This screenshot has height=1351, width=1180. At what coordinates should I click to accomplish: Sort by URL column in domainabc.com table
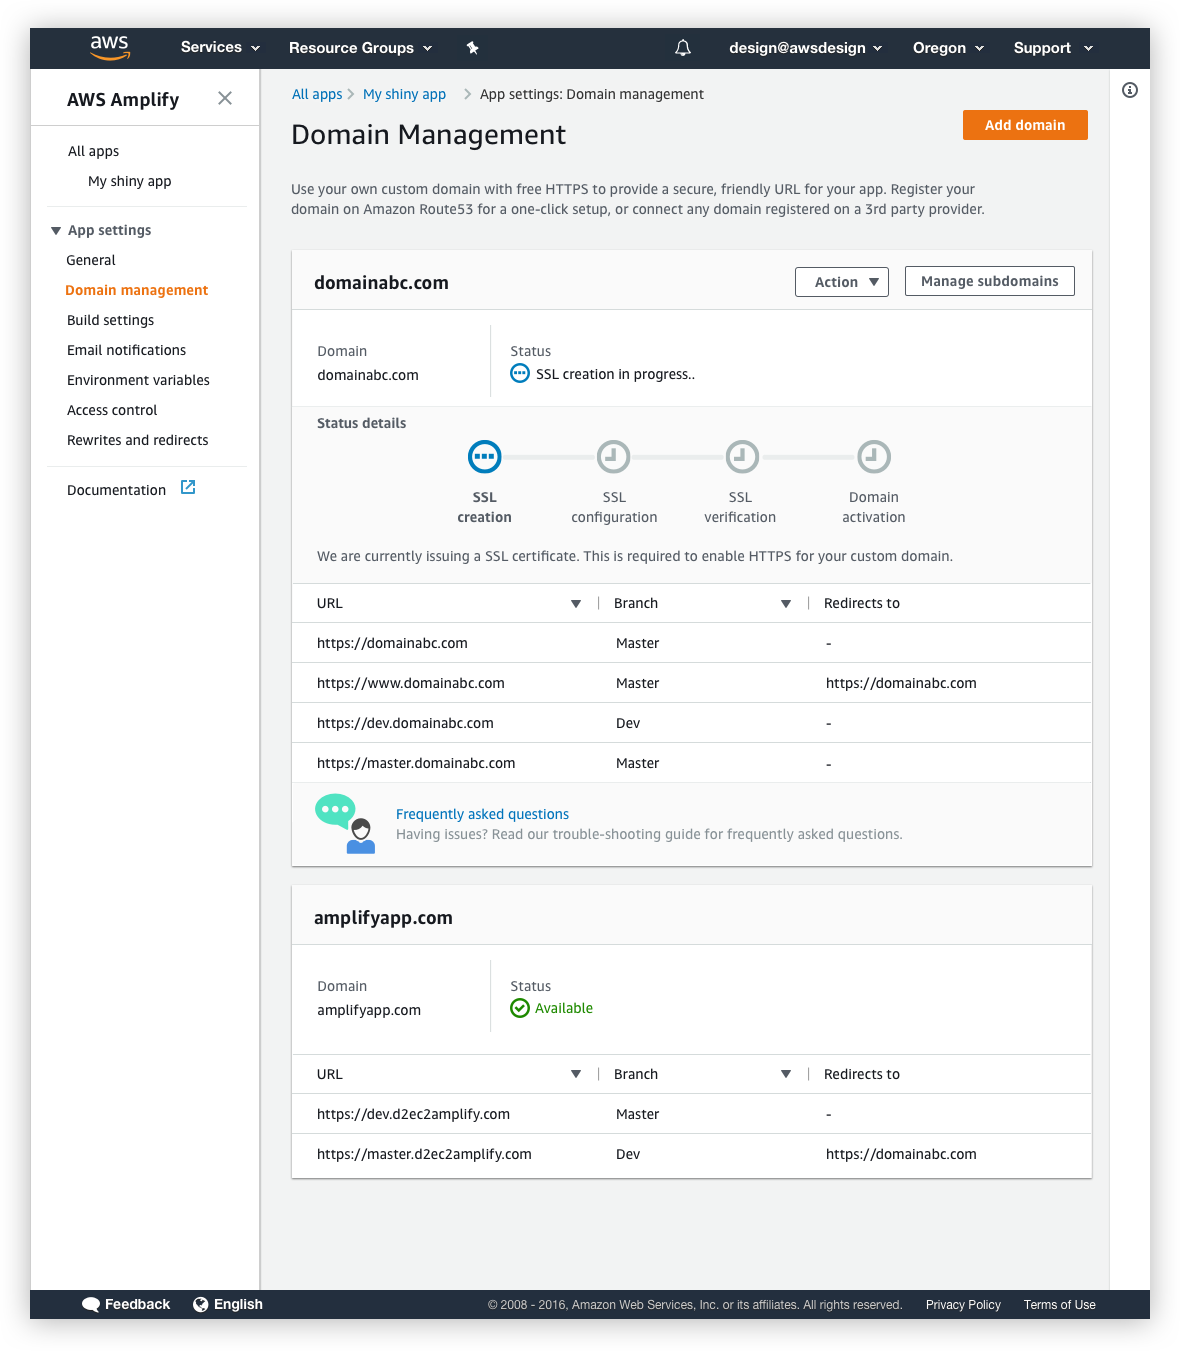[x=576, y=603]
